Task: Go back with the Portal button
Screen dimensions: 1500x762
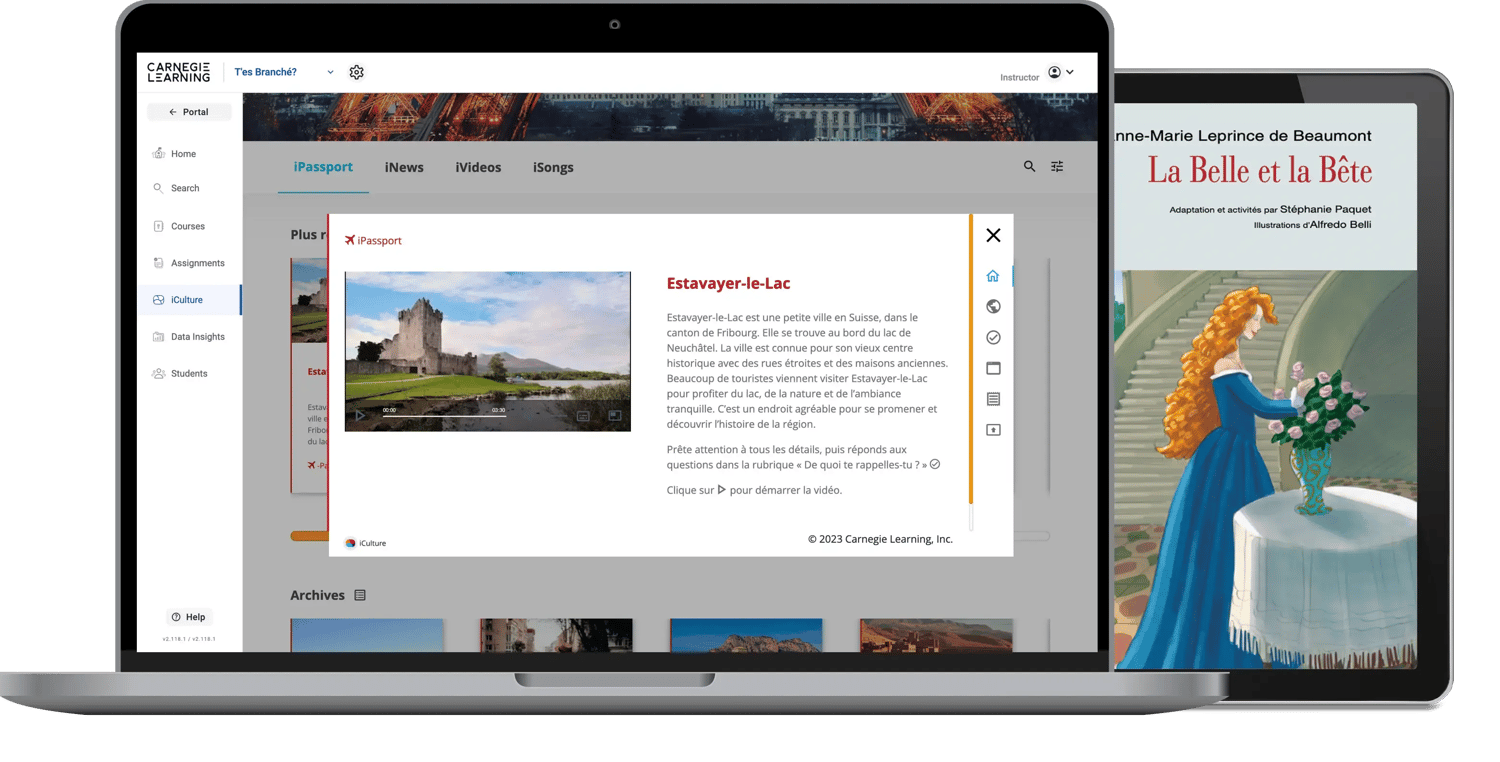Action: (x=189, y=112)
